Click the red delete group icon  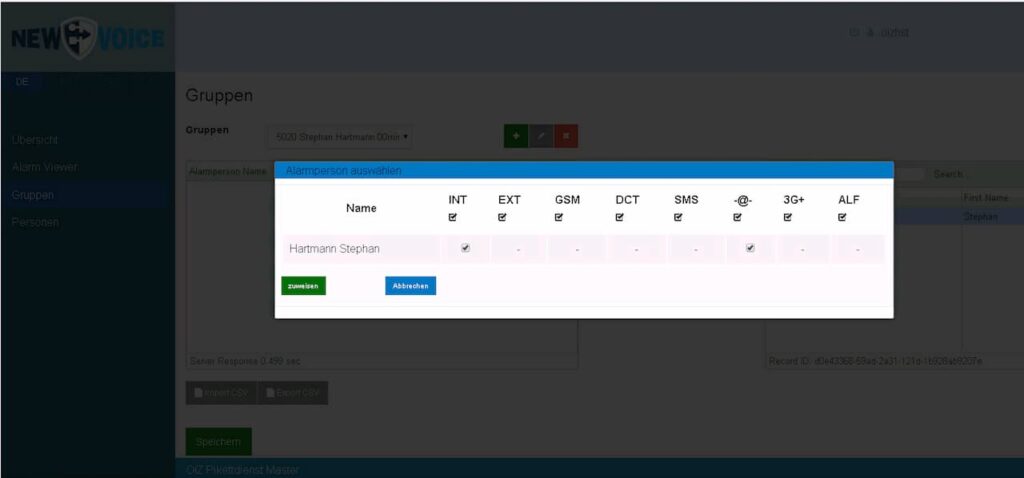tap(566, 136)
